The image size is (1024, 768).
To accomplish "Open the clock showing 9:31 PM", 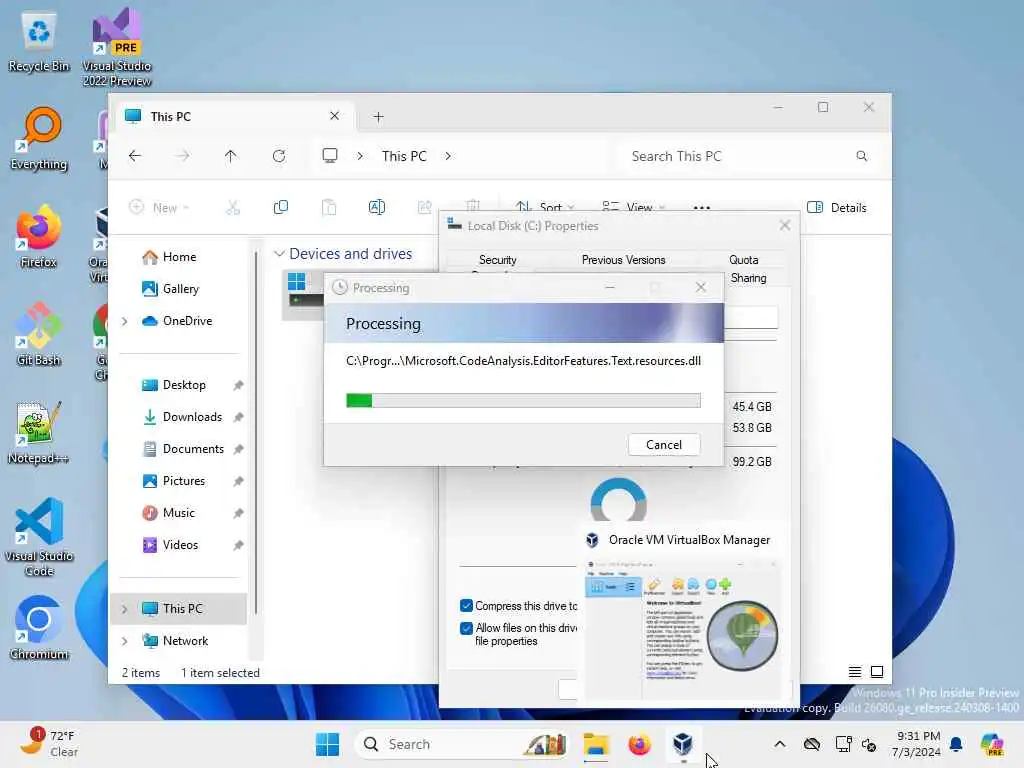I will point(917,744).
